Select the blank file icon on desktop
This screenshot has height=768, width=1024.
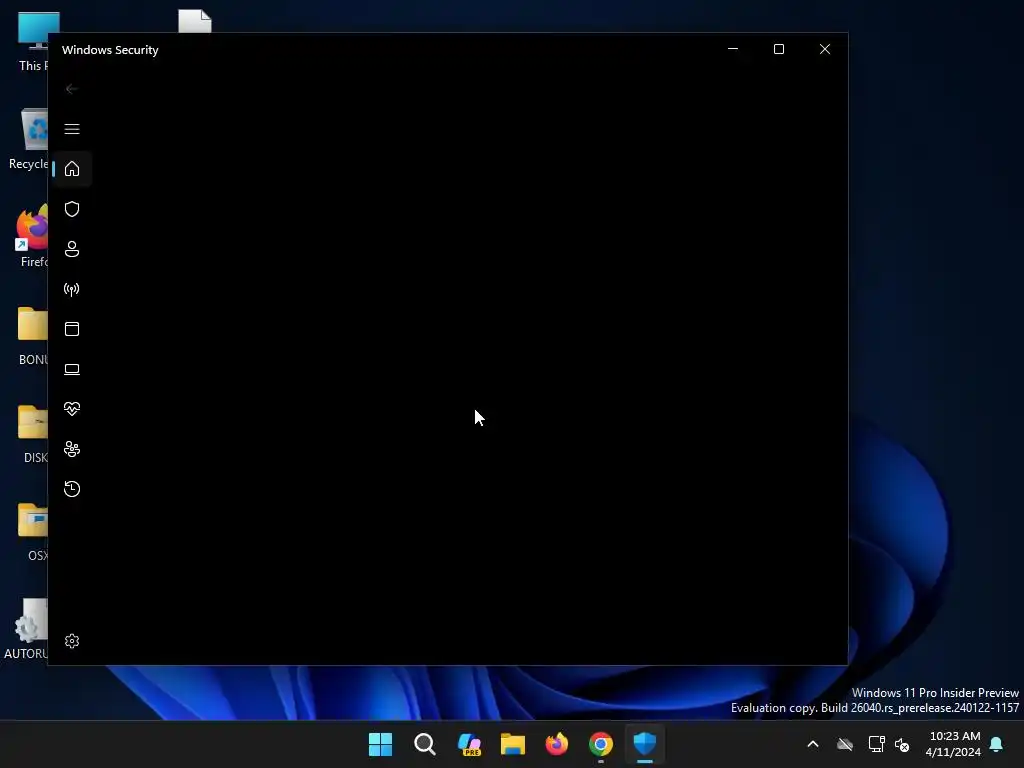[x=195, y=20]
